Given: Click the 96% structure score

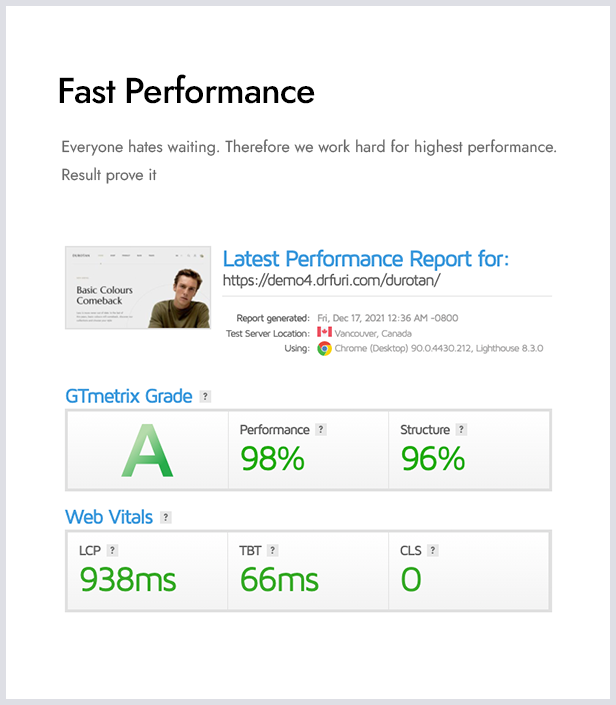Looking at the screenshot, I should [432, 458].
